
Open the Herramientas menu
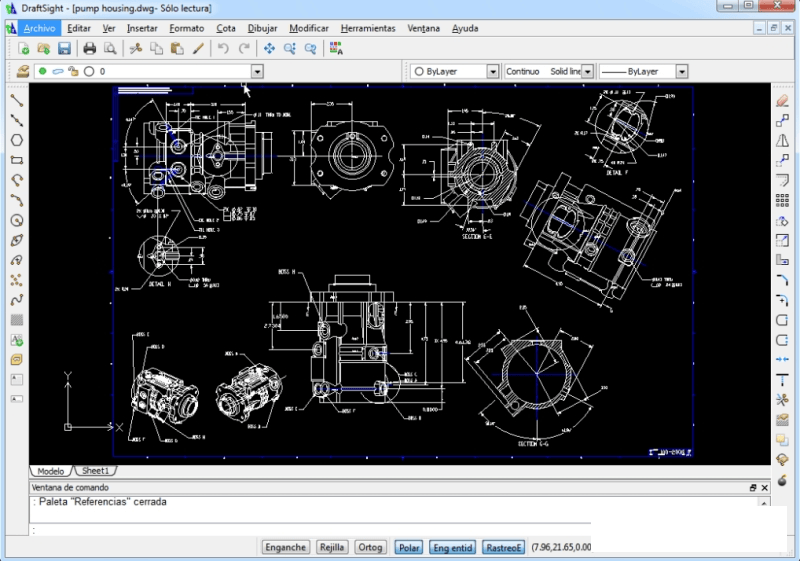pos(367,28)
